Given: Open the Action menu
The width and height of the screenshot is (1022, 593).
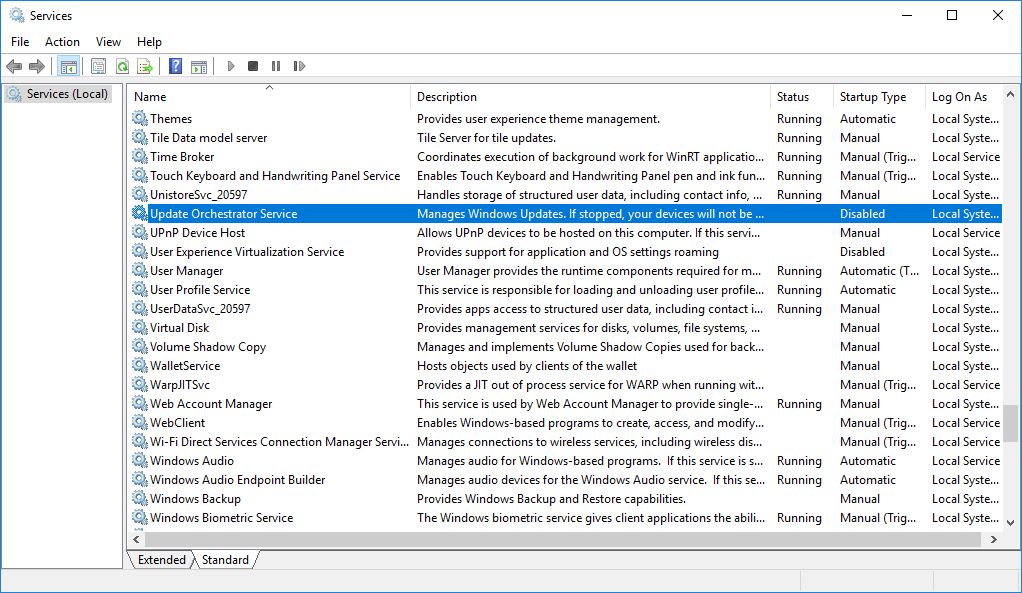Looking at the screenshot, I should [x=62, y=41].
